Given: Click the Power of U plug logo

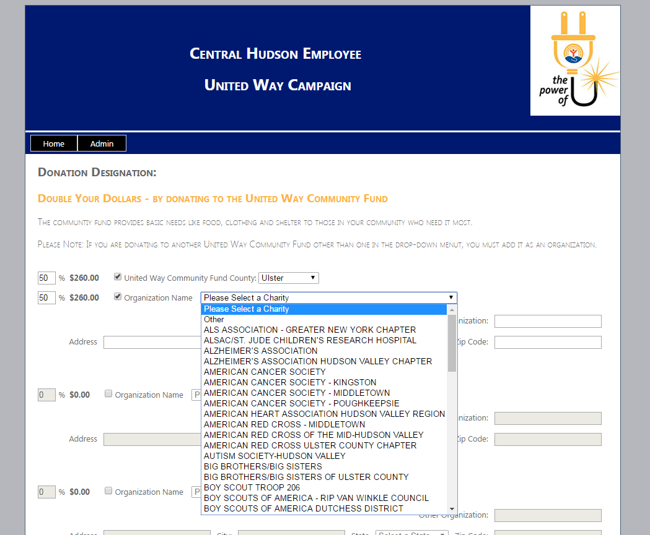Looking at the screenshot, I should [575, 61].
